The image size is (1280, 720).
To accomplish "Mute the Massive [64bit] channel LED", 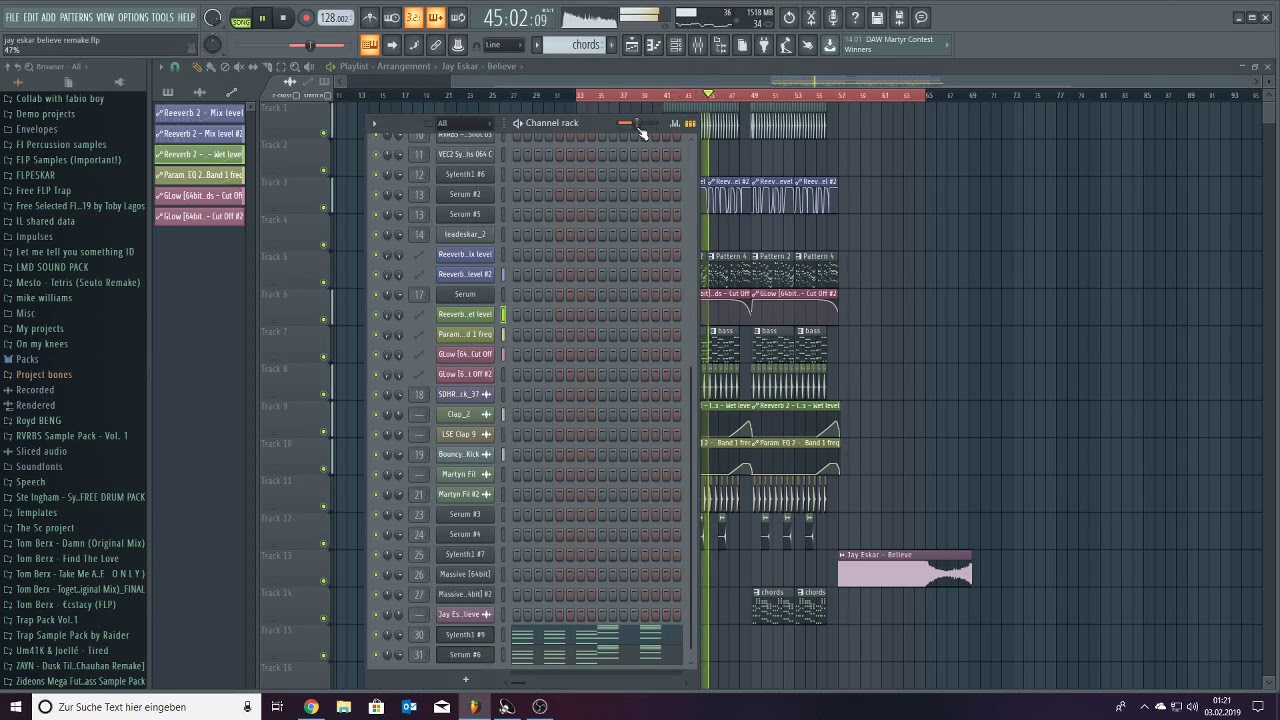I will tap(376, 574).
